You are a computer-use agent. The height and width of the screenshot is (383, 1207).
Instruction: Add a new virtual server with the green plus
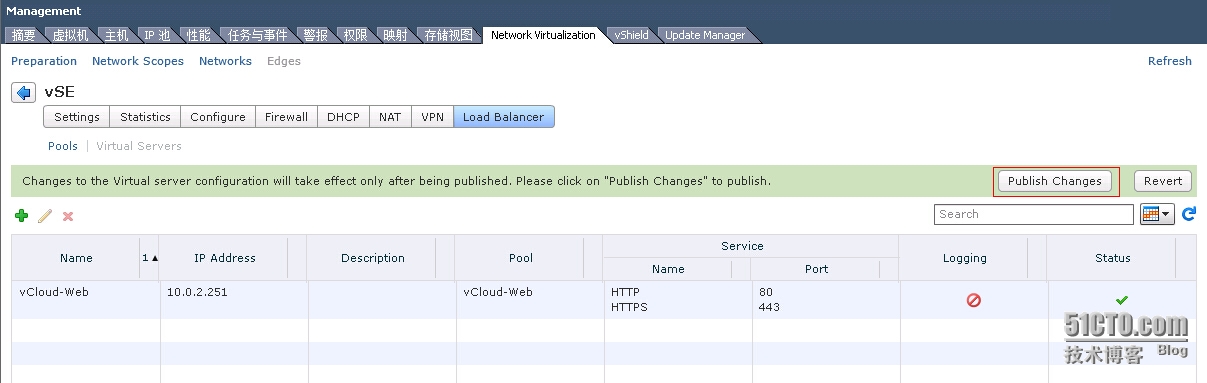coord(22,216)
